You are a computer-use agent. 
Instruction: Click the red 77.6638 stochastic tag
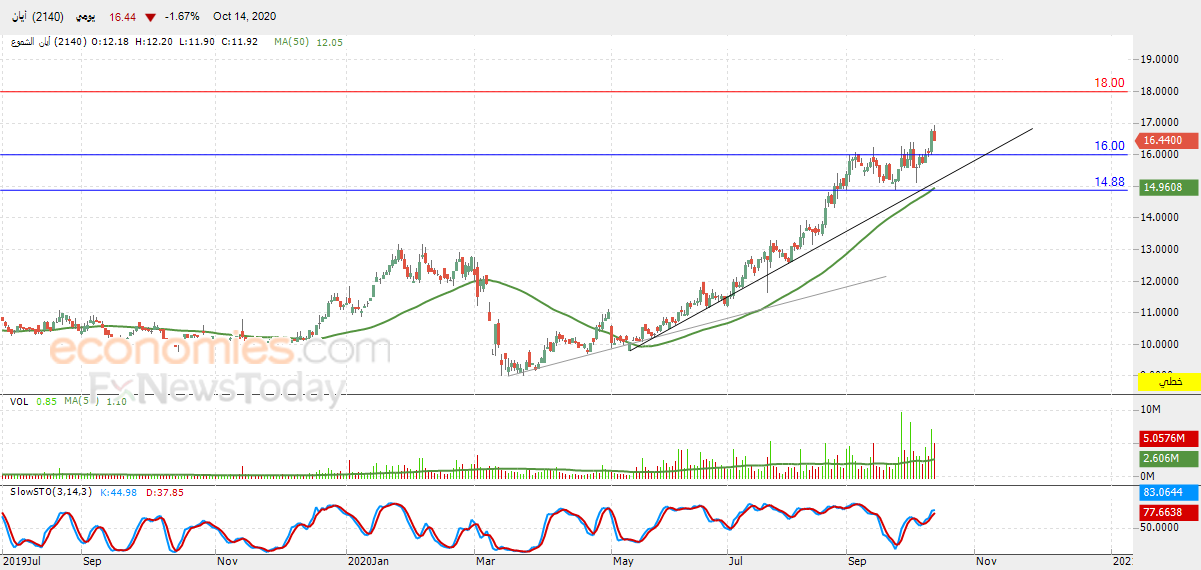tap(1168, 512)
